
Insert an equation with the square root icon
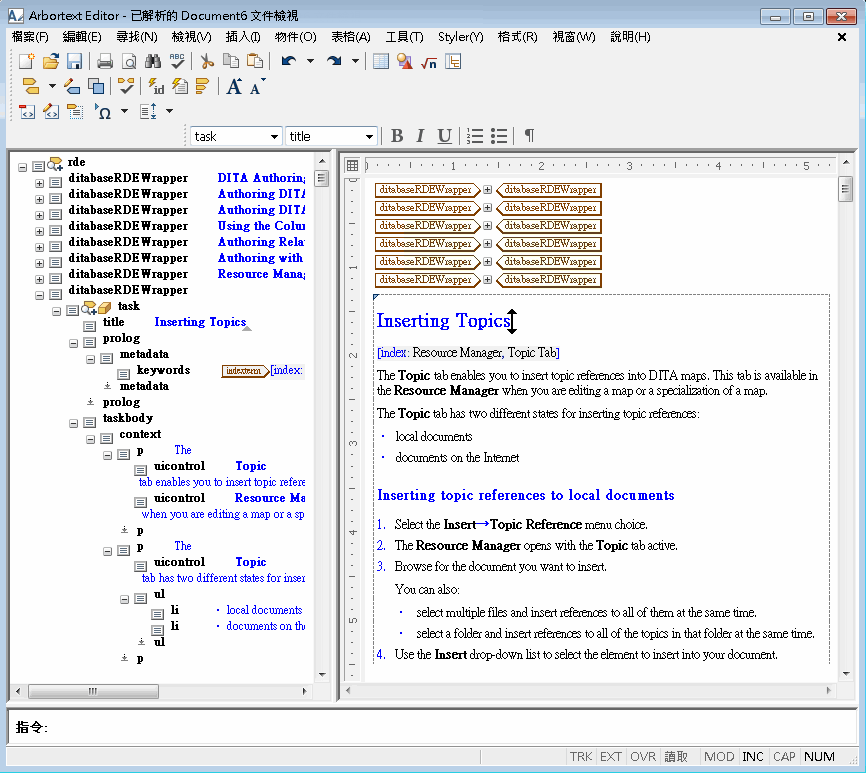tap(429, 62)
